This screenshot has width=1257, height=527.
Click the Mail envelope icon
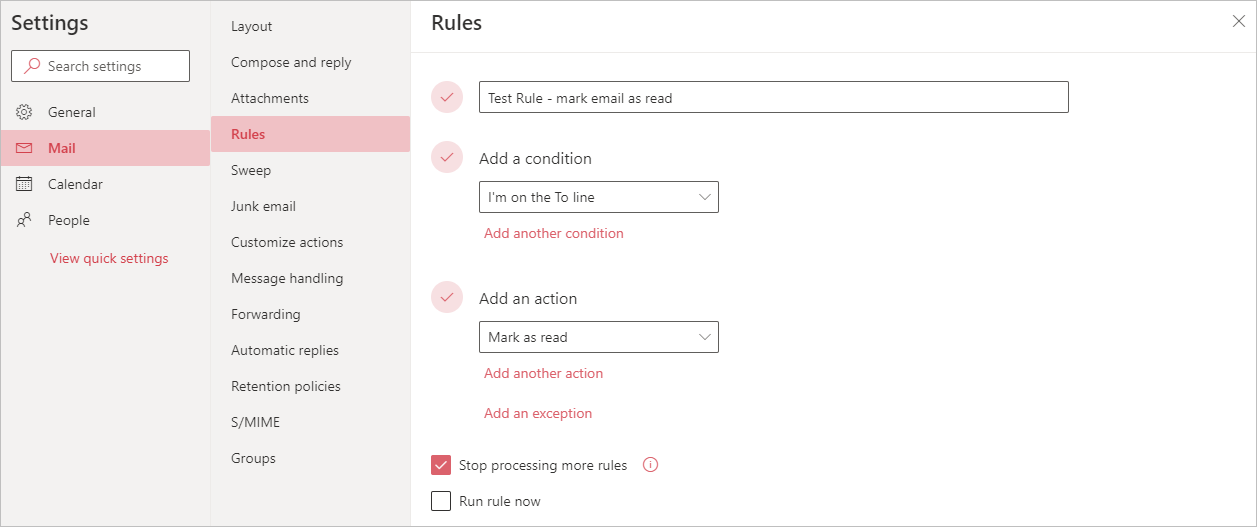pyautogui.click(x=25, y=148)
